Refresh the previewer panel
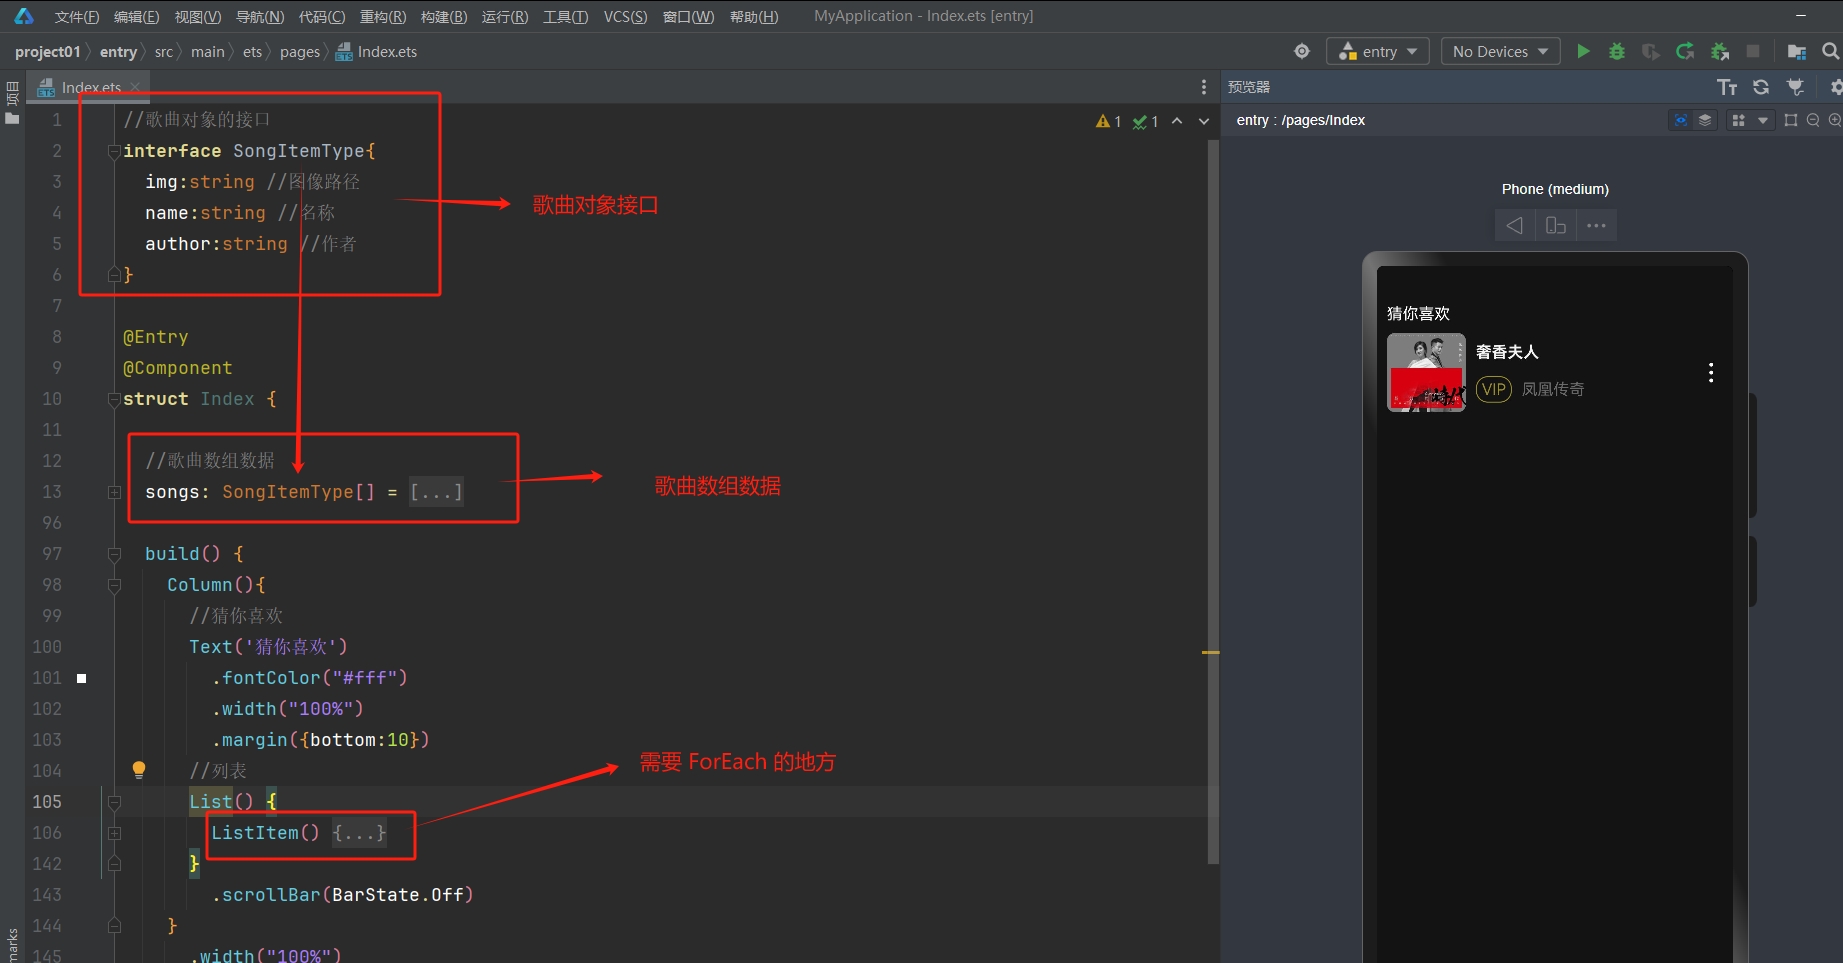Viewport: 1843px width, 963px height. pos(1761,87)
